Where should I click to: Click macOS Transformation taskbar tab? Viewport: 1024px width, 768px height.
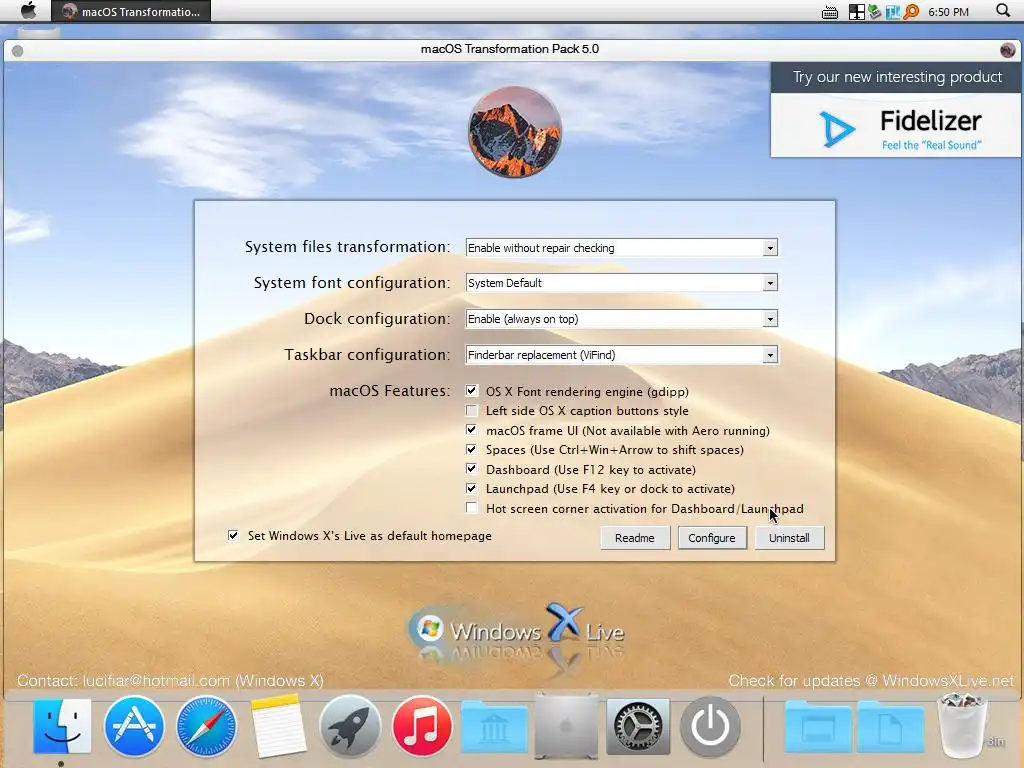131,11
